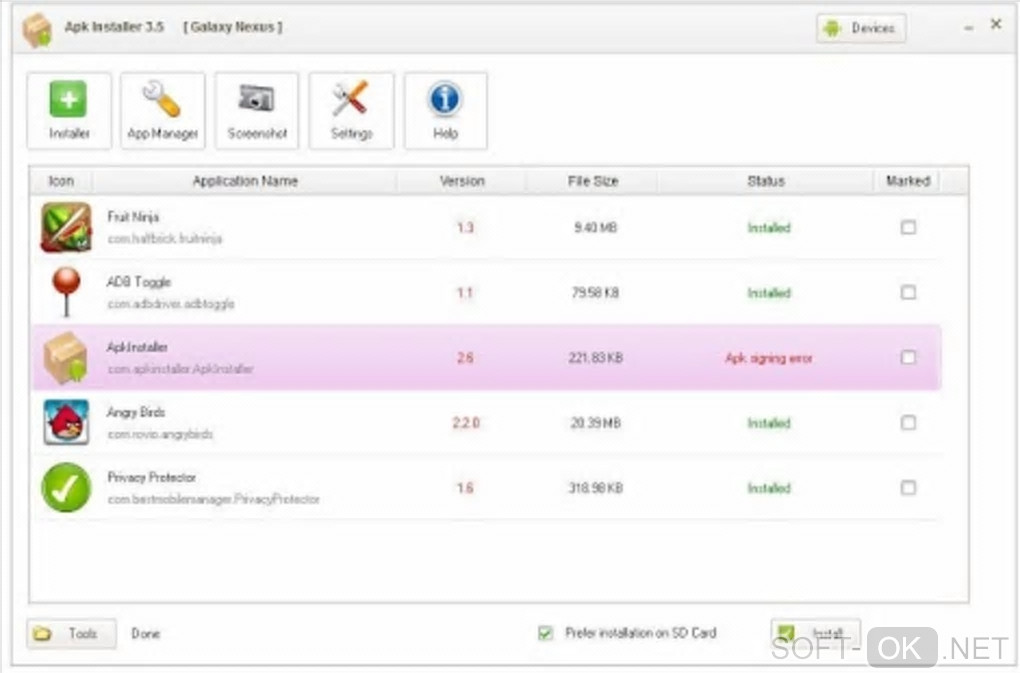Image resolution: width=1020 pixels, height=673 pixels.
Task: Mark the Fruit Ninja checkbox
Action: tap(908, 227)
